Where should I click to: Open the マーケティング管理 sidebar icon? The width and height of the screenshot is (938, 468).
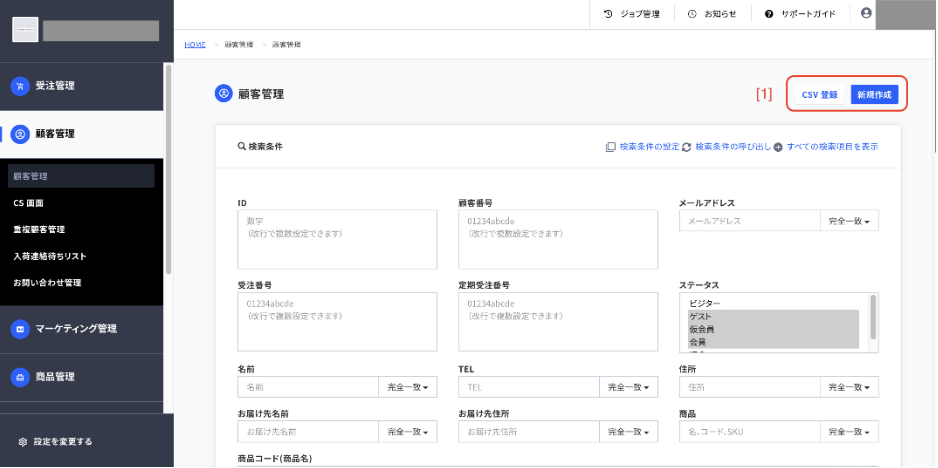tap(20, 329)
